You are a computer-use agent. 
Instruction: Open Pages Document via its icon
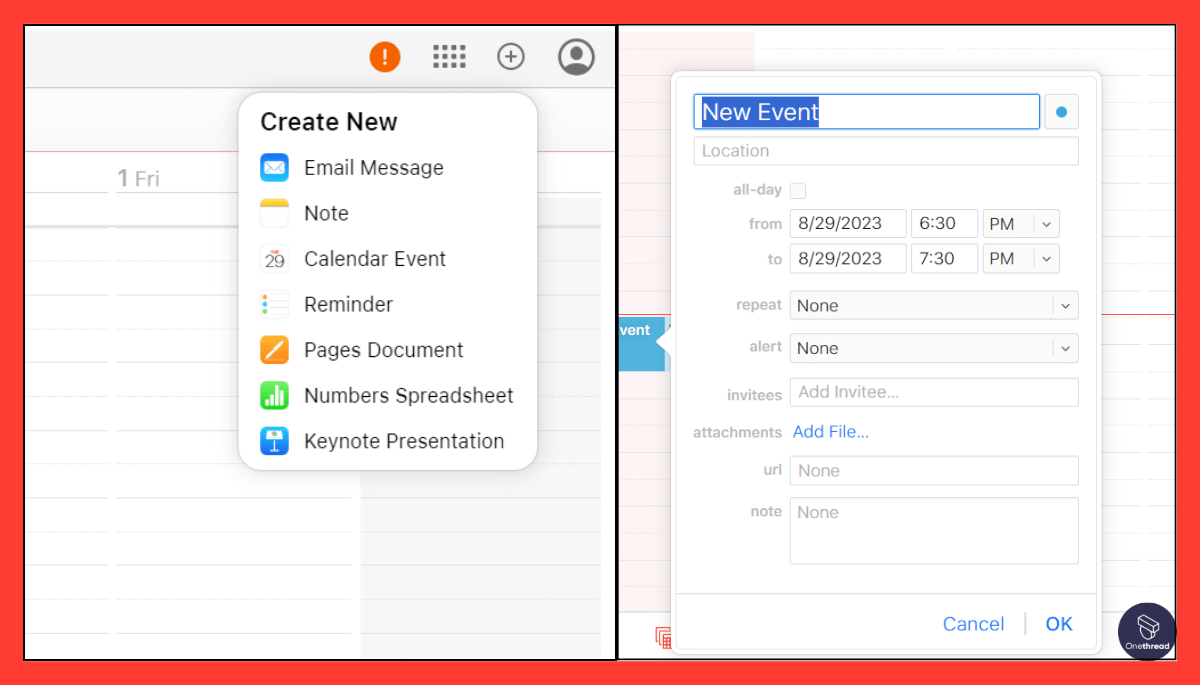pos(274,349)
